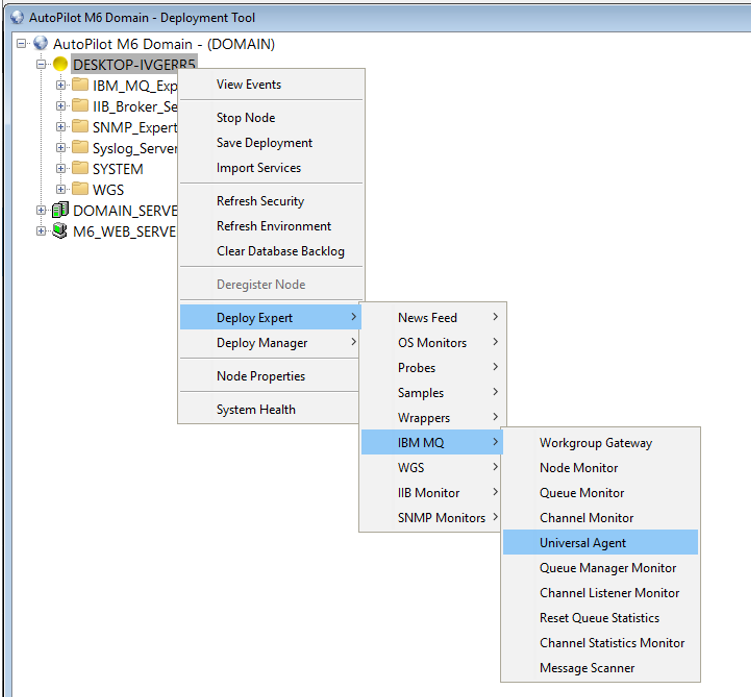Open the Deploy Manager submenu
Viewport: 751px width, 697px height.
point(270,343)
